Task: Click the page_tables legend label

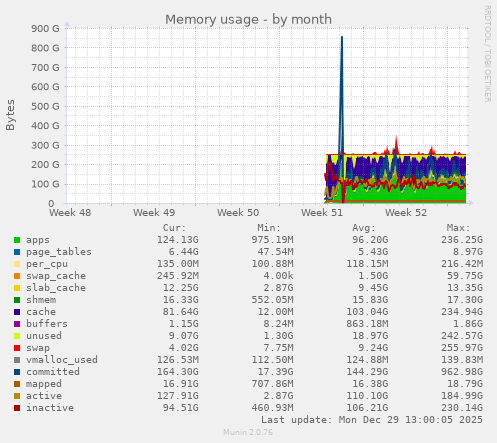Action: 59,252
